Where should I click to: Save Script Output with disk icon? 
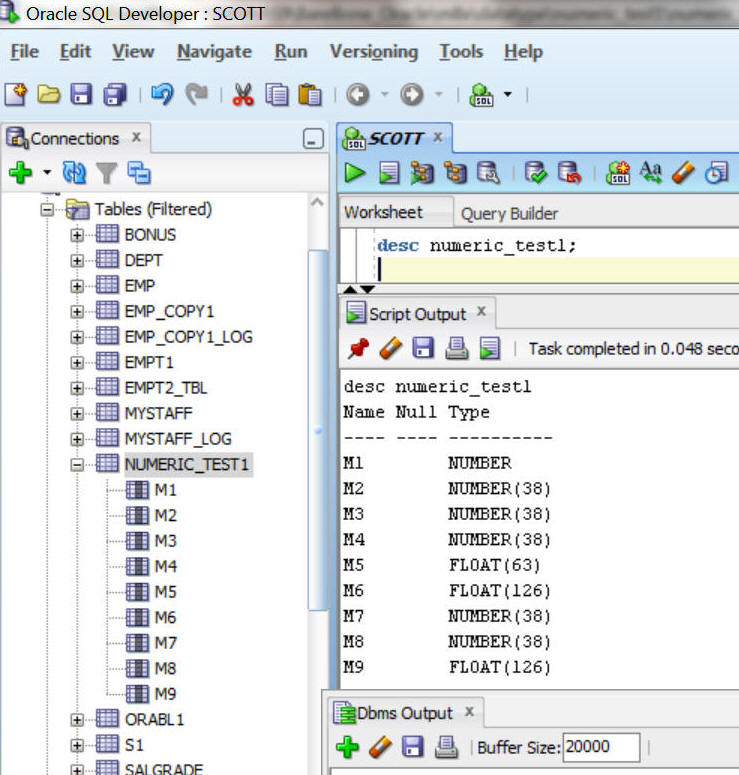(x=423, y=348)
